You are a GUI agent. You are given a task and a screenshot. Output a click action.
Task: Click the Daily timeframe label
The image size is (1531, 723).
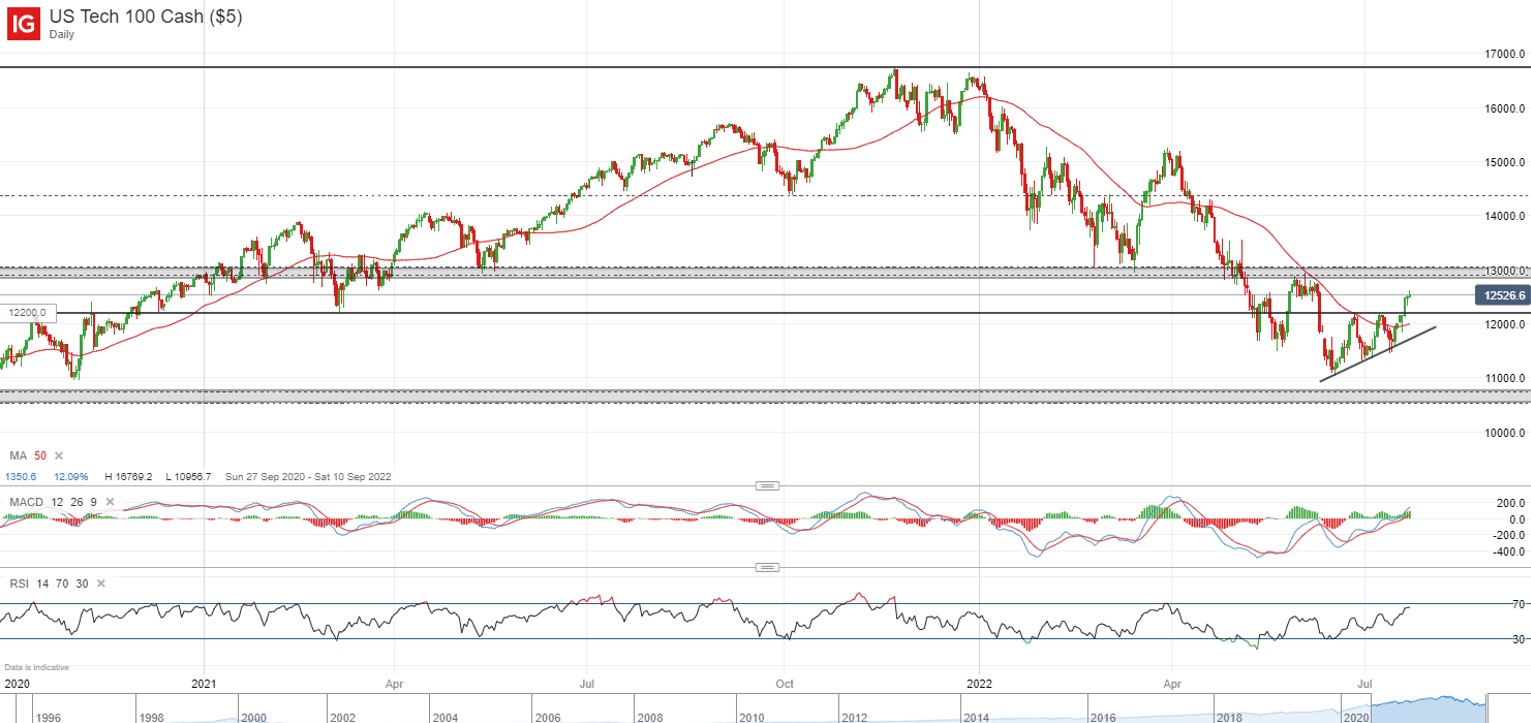(x=63, y=34)
